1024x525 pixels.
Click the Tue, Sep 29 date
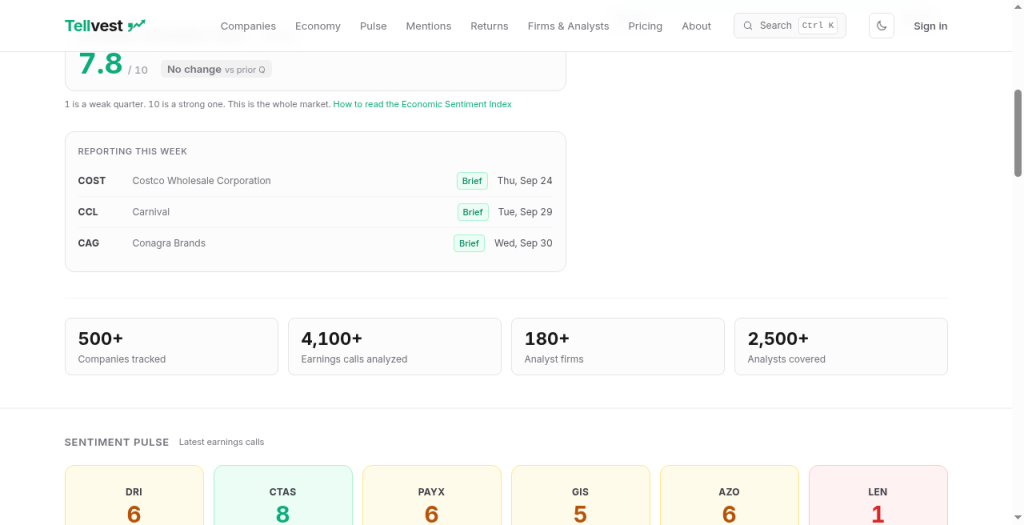click(x=525, y=212)
